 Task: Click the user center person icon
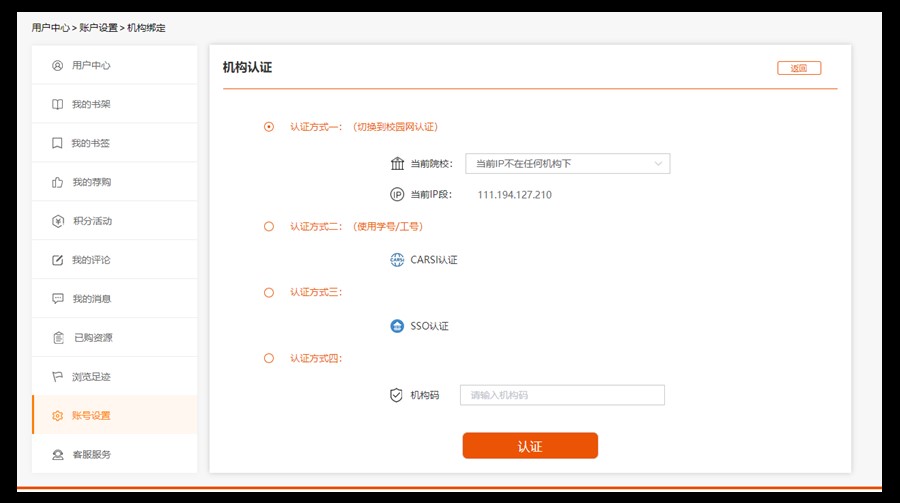click(x=57, y=65)
